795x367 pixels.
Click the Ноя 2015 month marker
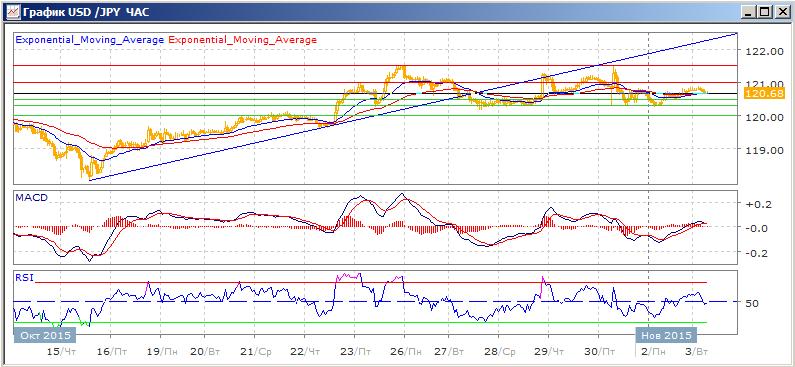point(666,336)
